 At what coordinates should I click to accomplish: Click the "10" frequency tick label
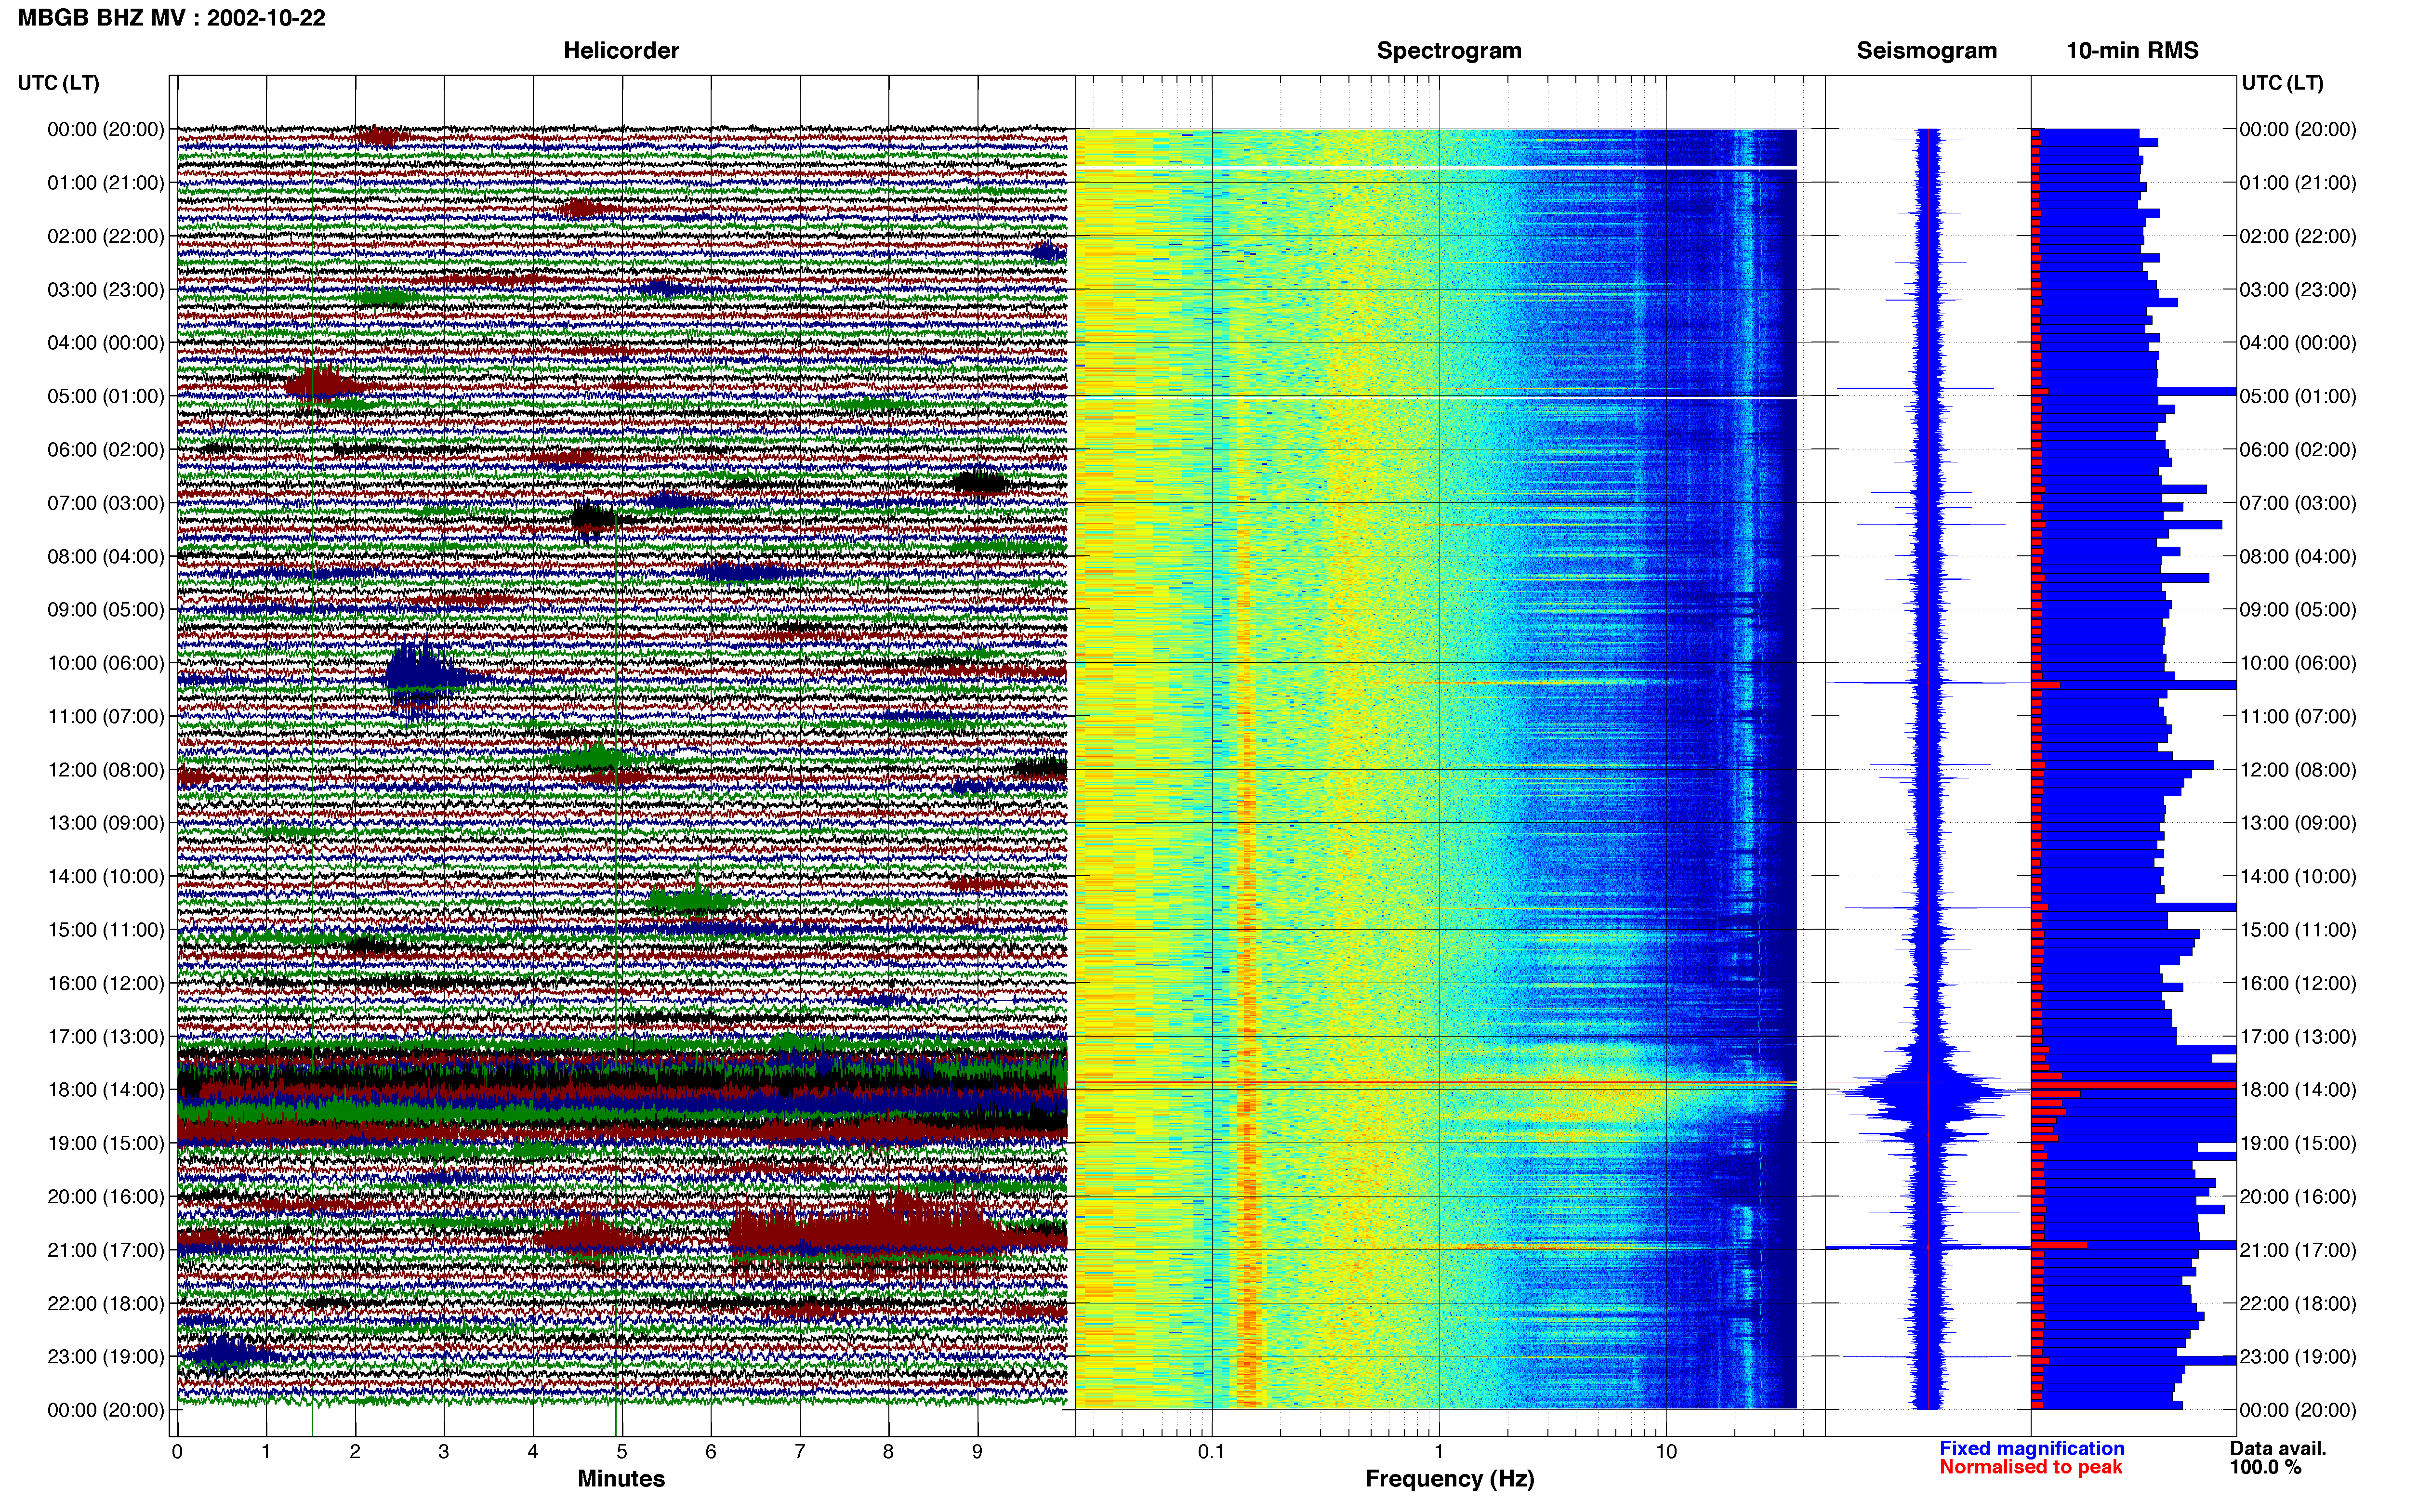(1665, 1451)
